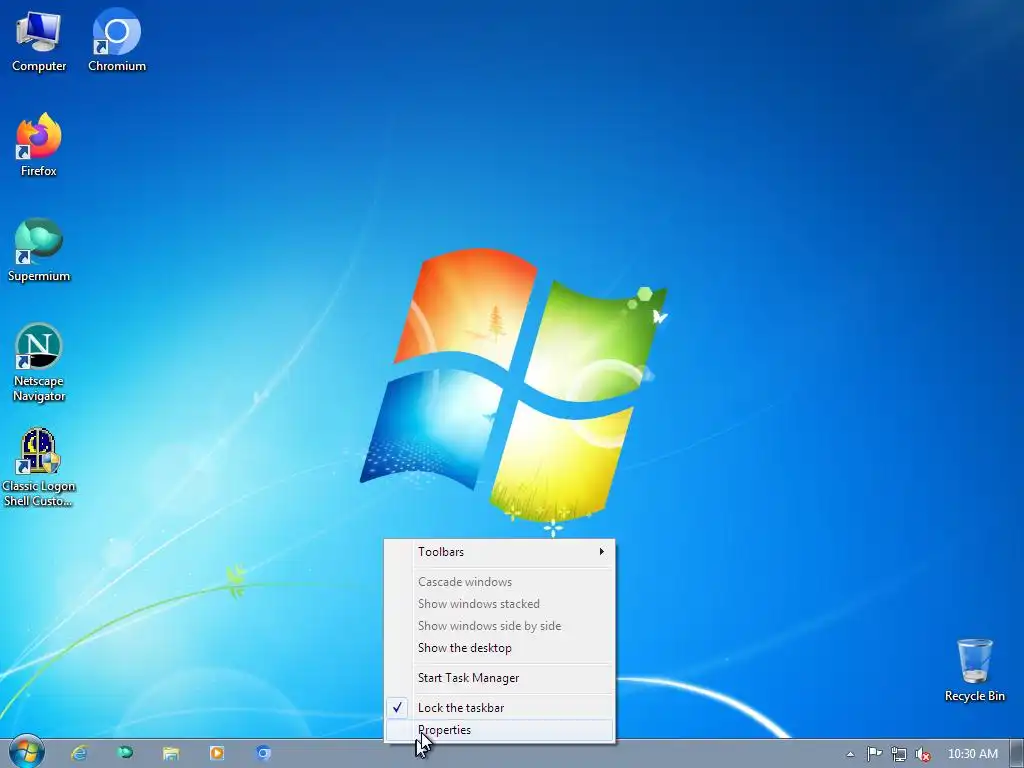Toggle Lock the taskbar option
The height and width of the screenshot is (768, 1024).
point(500,708)
